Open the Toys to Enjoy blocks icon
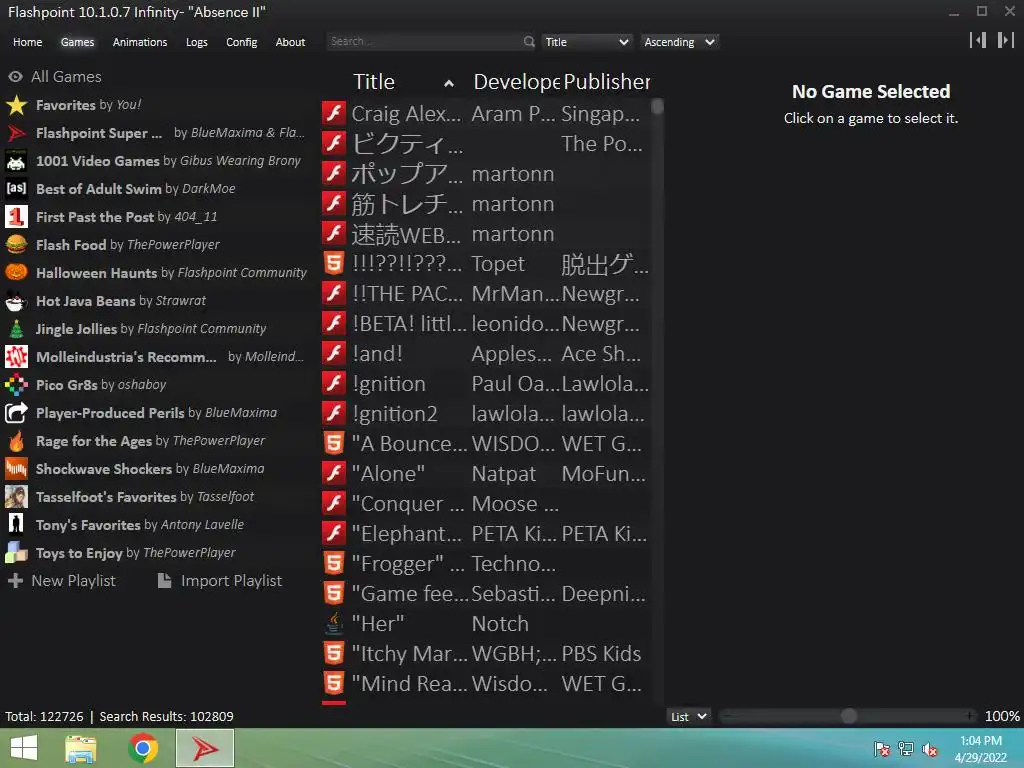 click(16, 552)
